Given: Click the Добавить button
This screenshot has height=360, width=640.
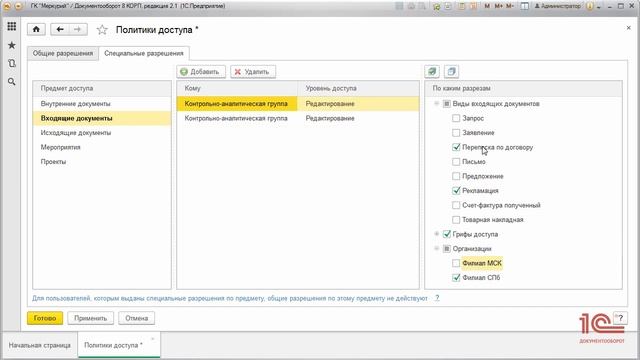Looking at the screenshot, I should pyautogui.click(x=201, y=72).
